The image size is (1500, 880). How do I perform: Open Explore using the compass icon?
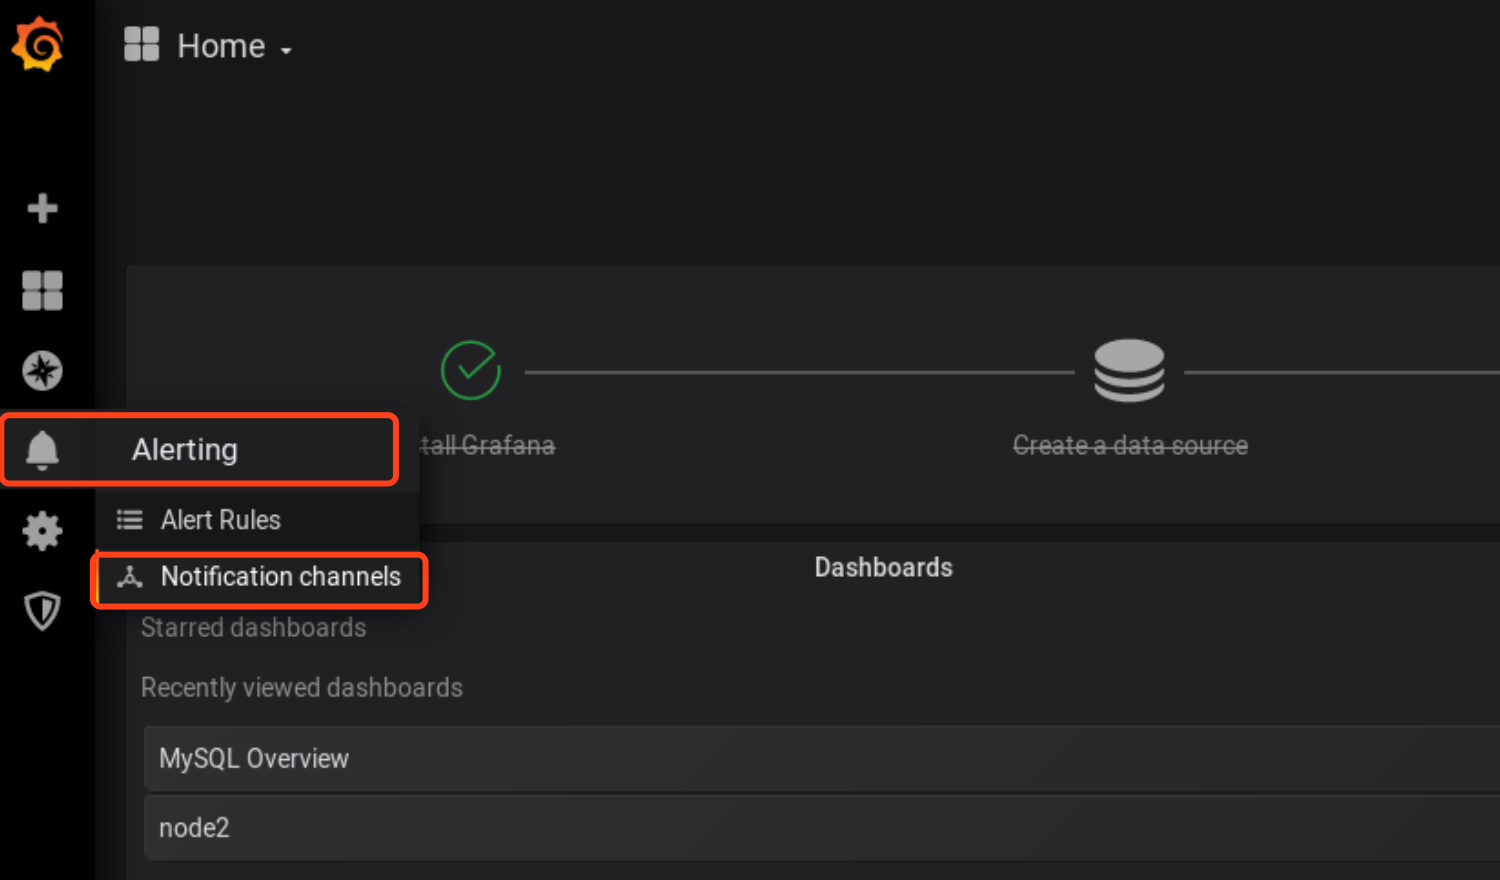[42, 370]
